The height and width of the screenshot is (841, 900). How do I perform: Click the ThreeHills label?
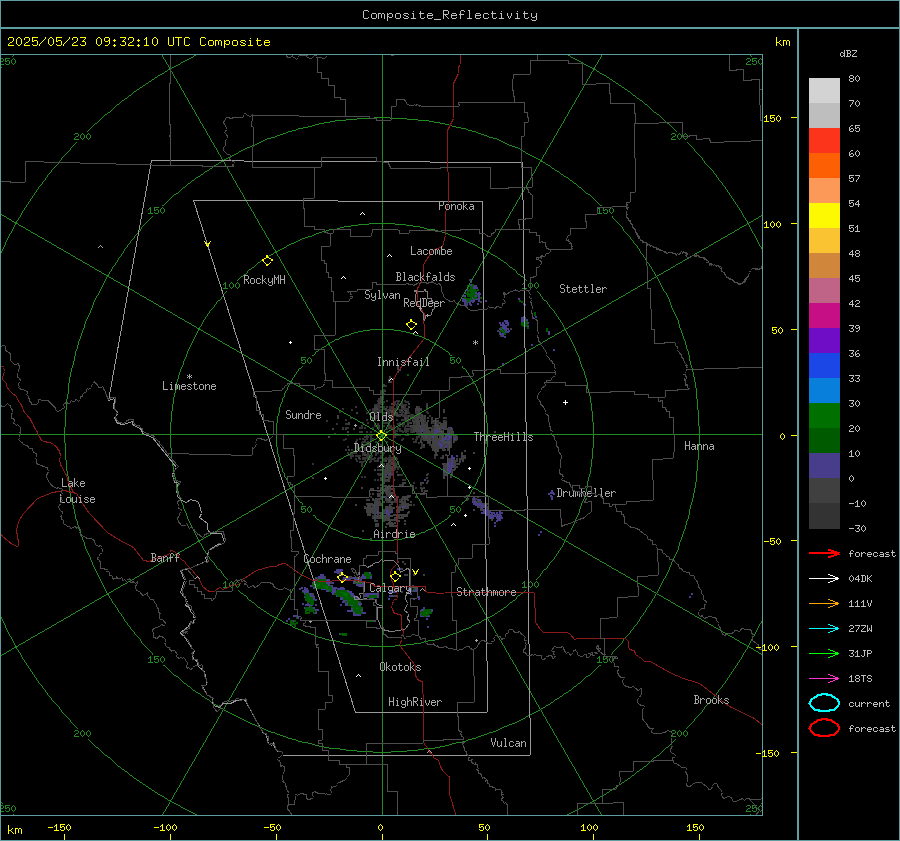503,437
